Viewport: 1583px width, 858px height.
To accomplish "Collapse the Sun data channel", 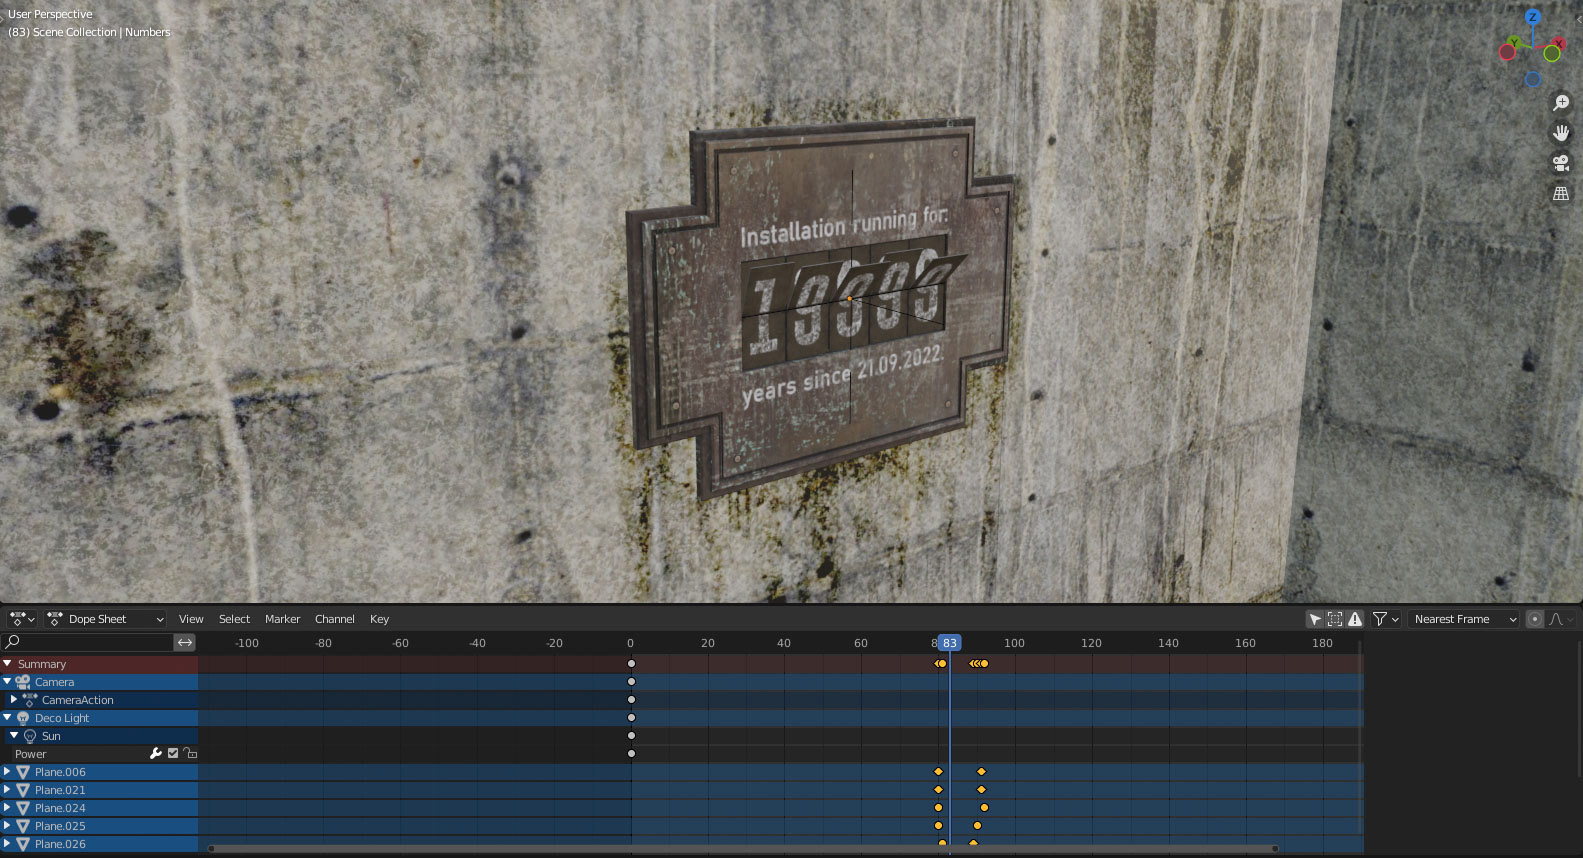I will pos(14,736).
